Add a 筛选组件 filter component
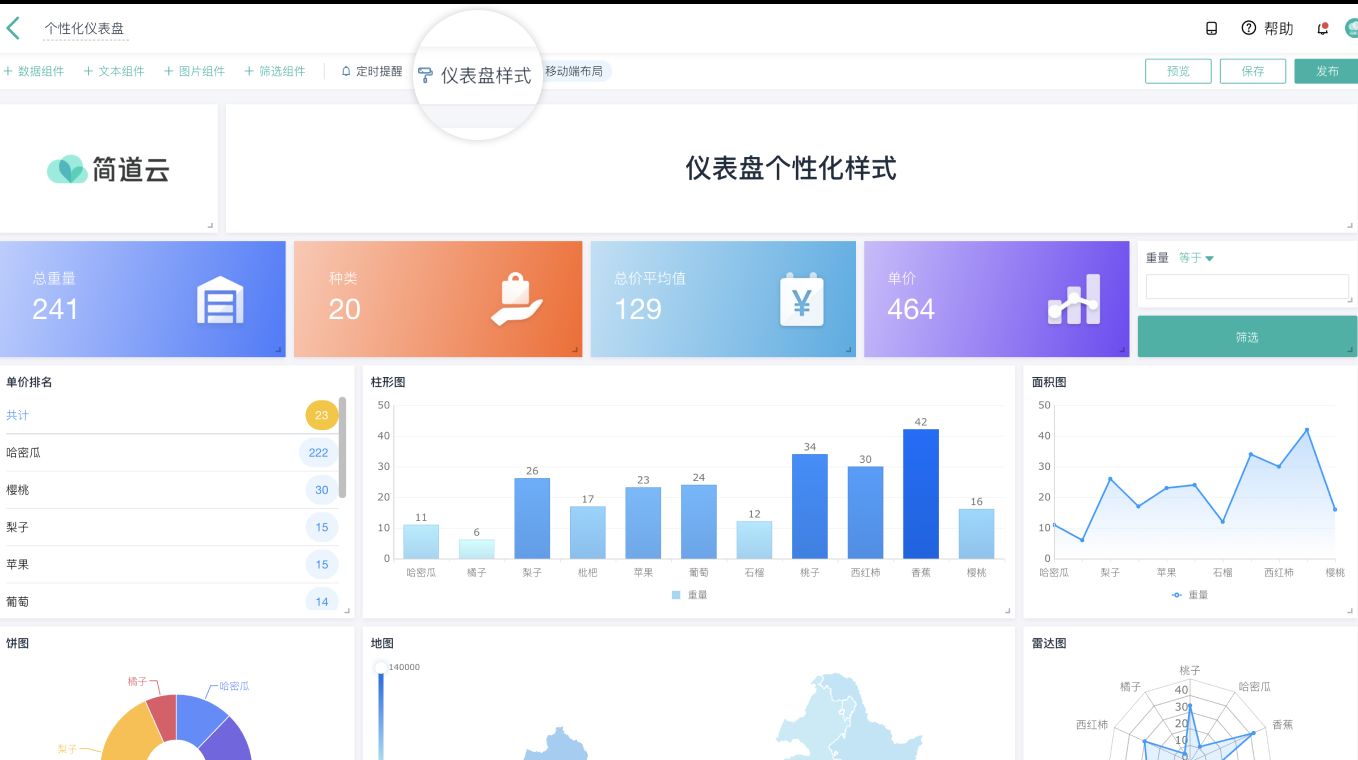 (275, 71)
